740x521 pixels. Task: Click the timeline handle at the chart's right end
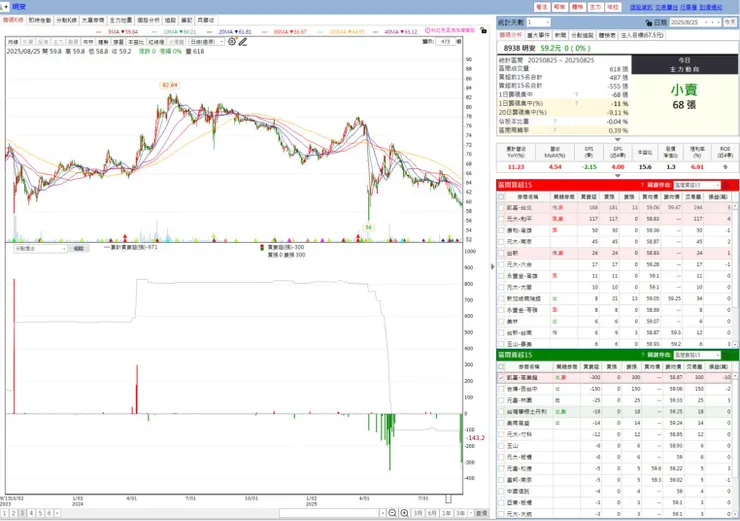click(448, 499)
